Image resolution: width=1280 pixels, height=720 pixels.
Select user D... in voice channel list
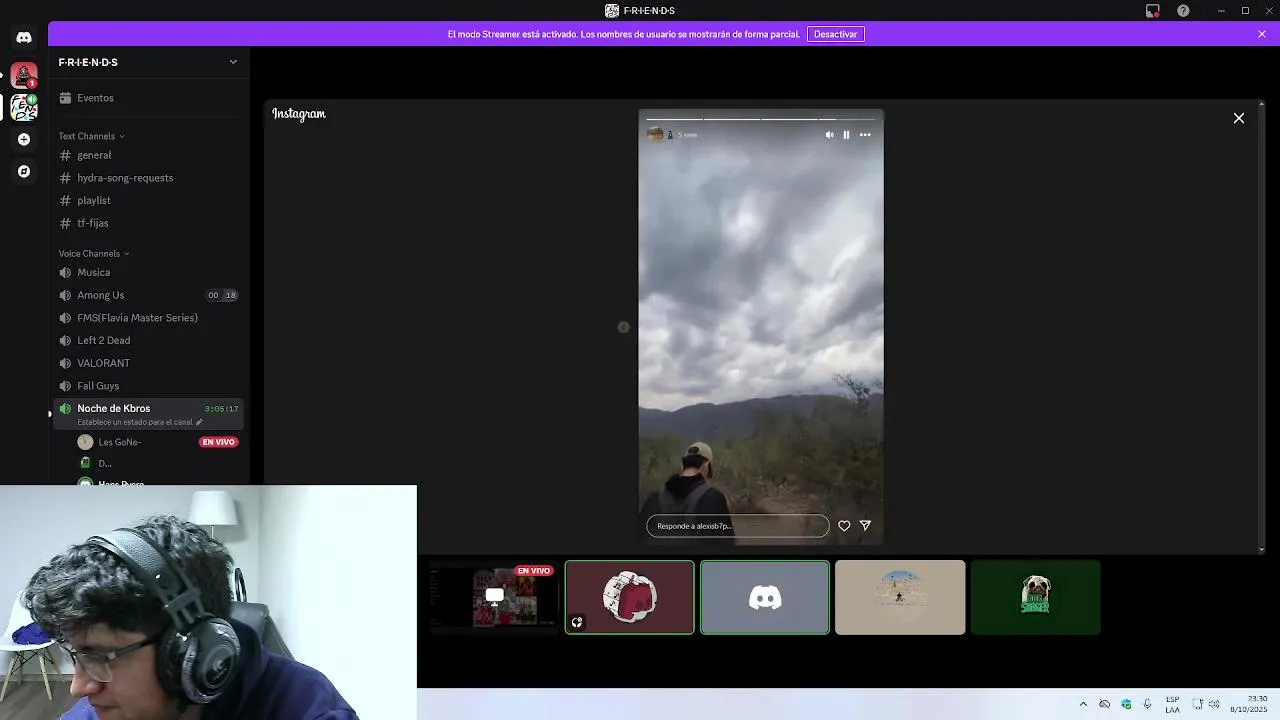point(104,463)
